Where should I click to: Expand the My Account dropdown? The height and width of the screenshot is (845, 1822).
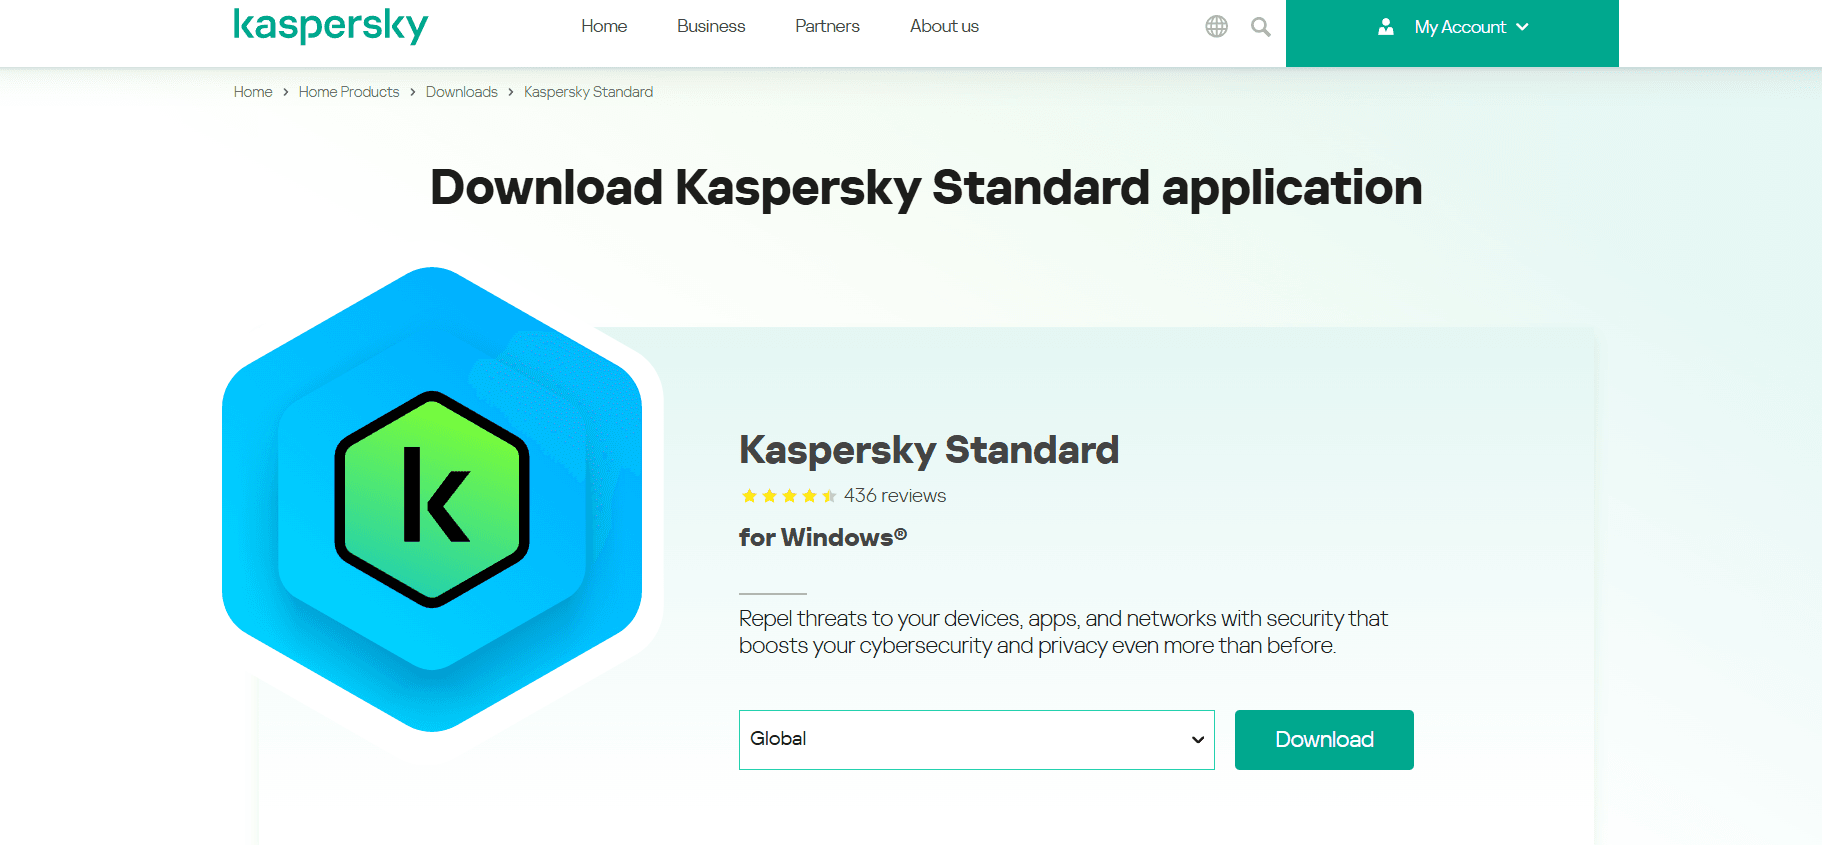click(1452, 33)
